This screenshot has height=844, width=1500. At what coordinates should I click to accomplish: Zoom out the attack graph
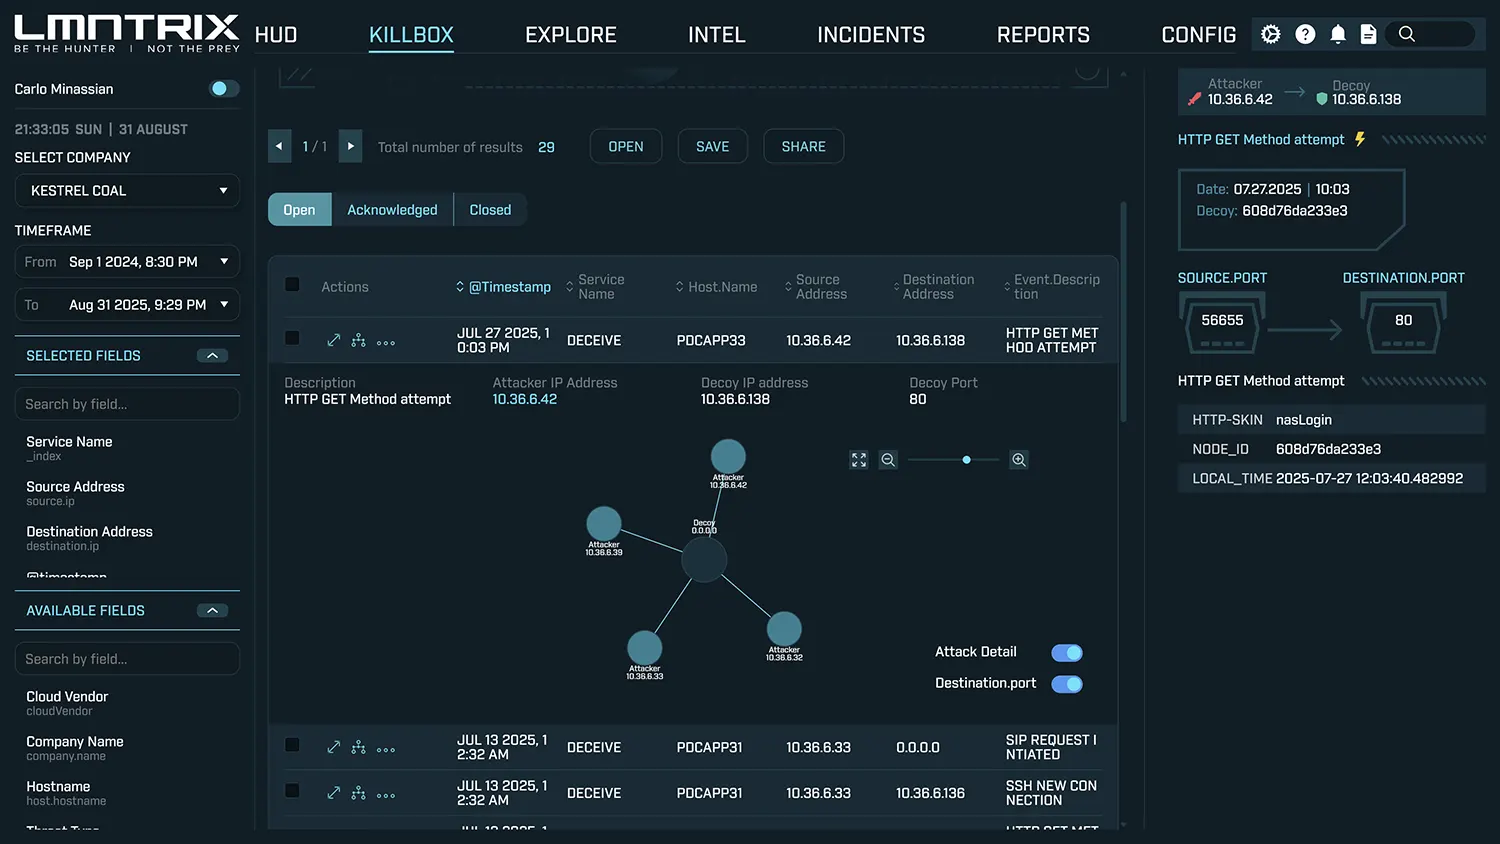point(888,460)
